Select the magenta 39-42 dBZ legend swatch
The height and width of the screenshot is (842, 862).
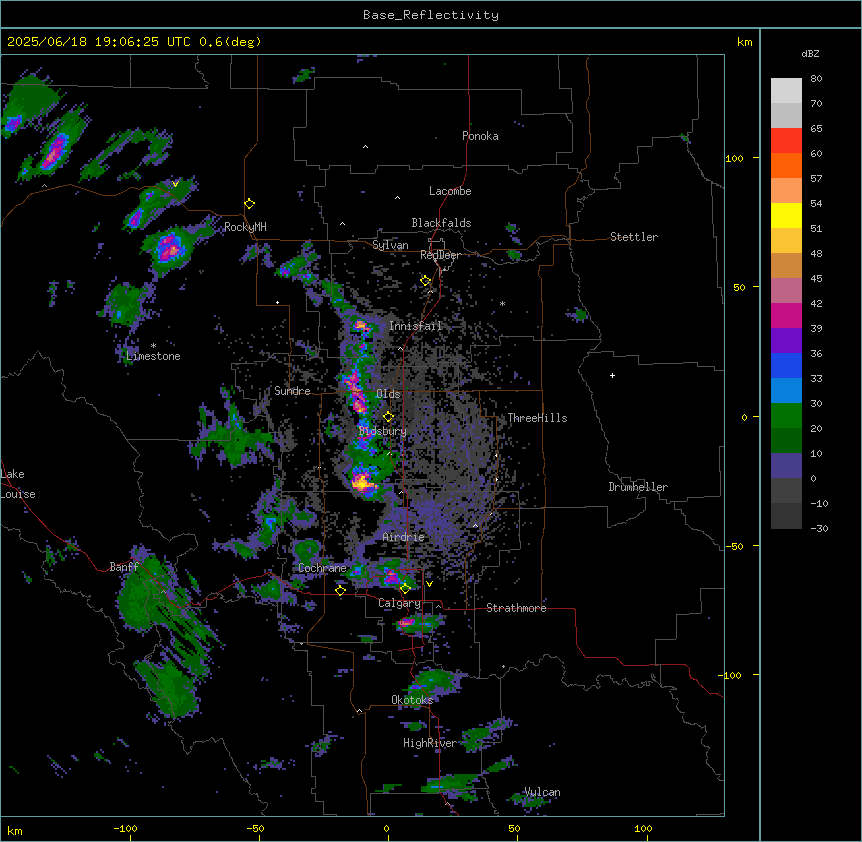point(786,315)
